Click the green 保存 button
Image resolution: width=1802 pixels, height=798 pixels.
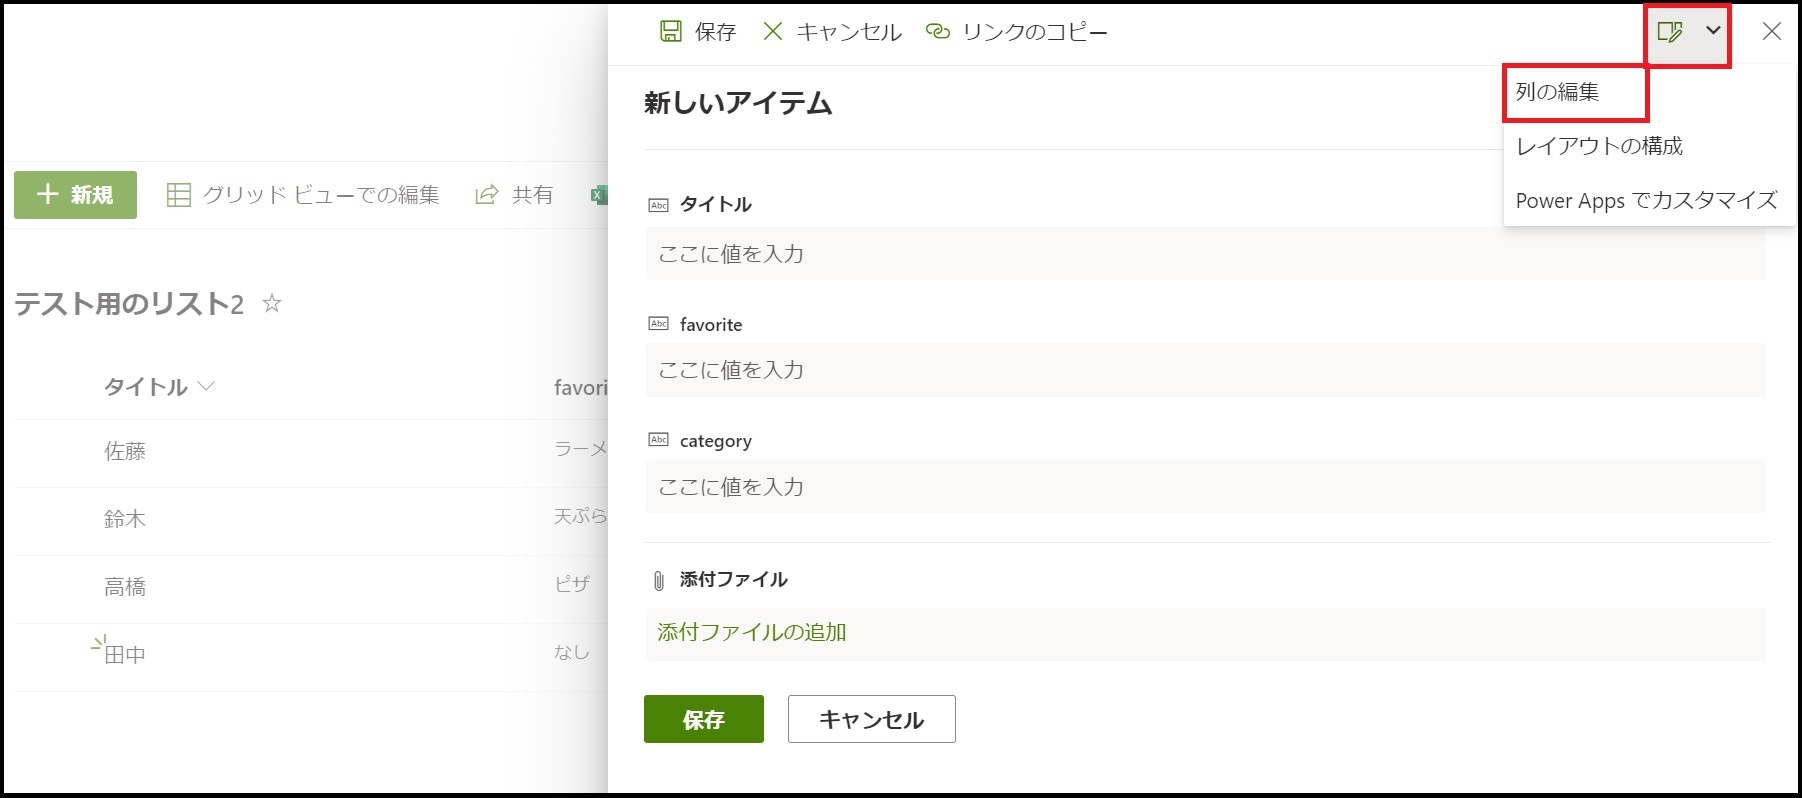coord(704,719)
